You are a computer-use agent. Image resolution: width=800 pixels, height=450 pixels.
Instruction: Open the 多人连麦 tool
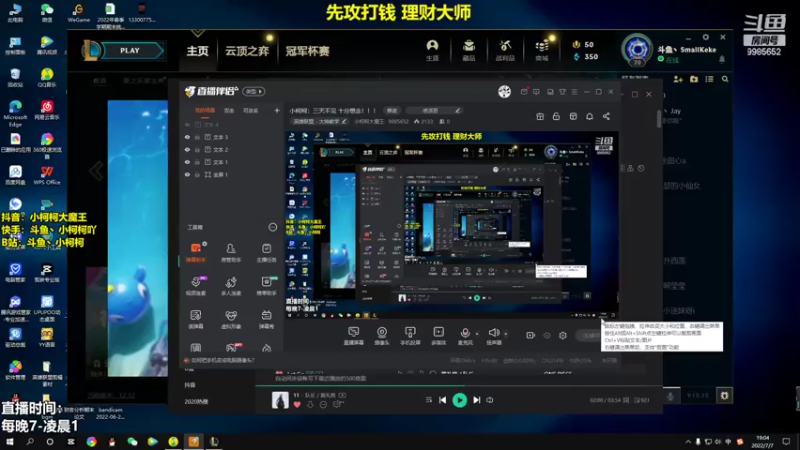[x=231, y=286]
